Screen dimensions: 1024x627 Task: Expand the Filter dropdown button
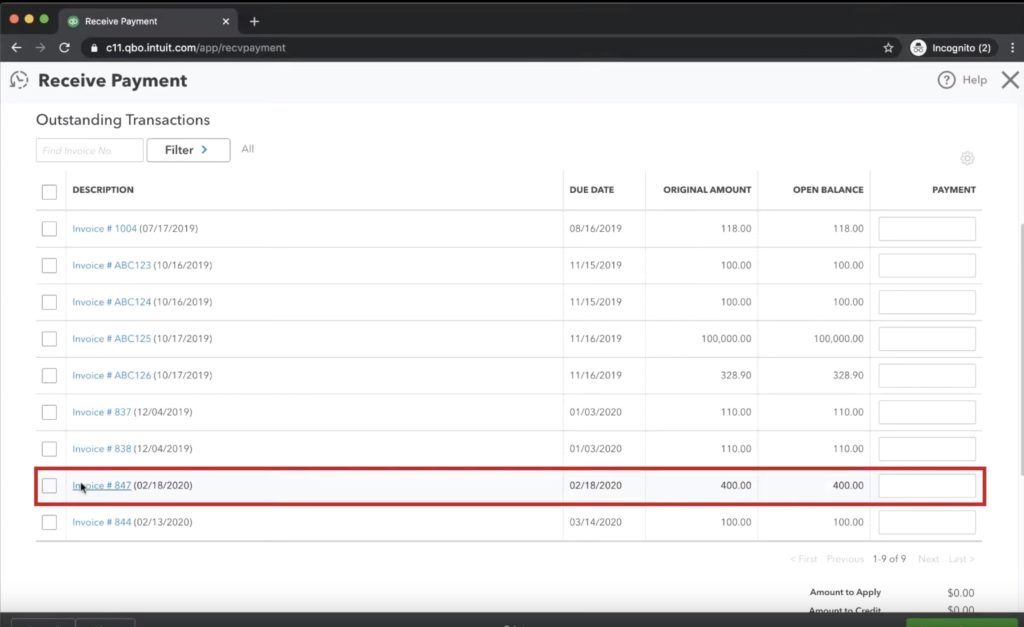(188, 150)
